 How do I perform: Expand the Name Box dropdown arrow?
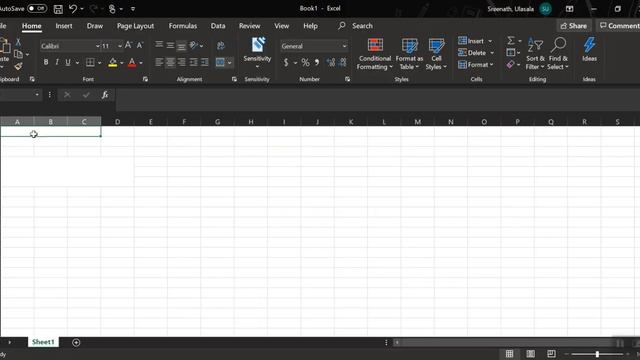pyautogui.click(x=37, y=95)
